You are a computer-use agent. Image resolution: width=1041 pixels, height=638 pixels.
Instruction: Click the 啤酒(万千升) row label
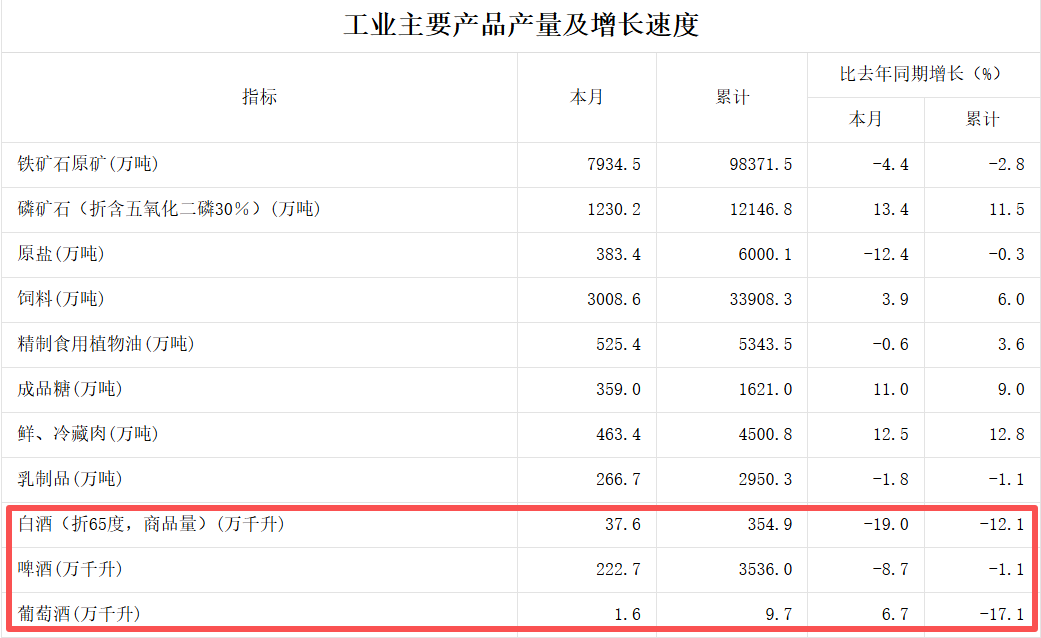click(70, 569)
